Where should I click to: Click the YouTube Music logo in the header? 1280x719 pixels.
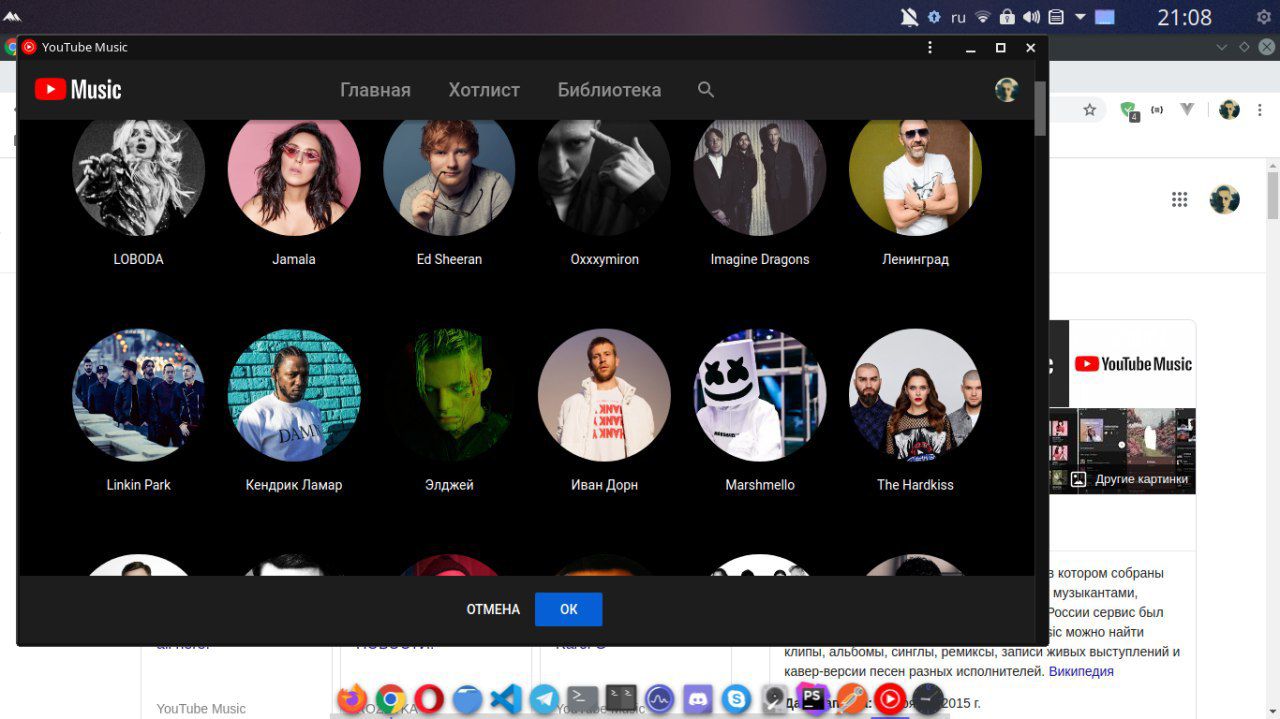click(78, 90)
